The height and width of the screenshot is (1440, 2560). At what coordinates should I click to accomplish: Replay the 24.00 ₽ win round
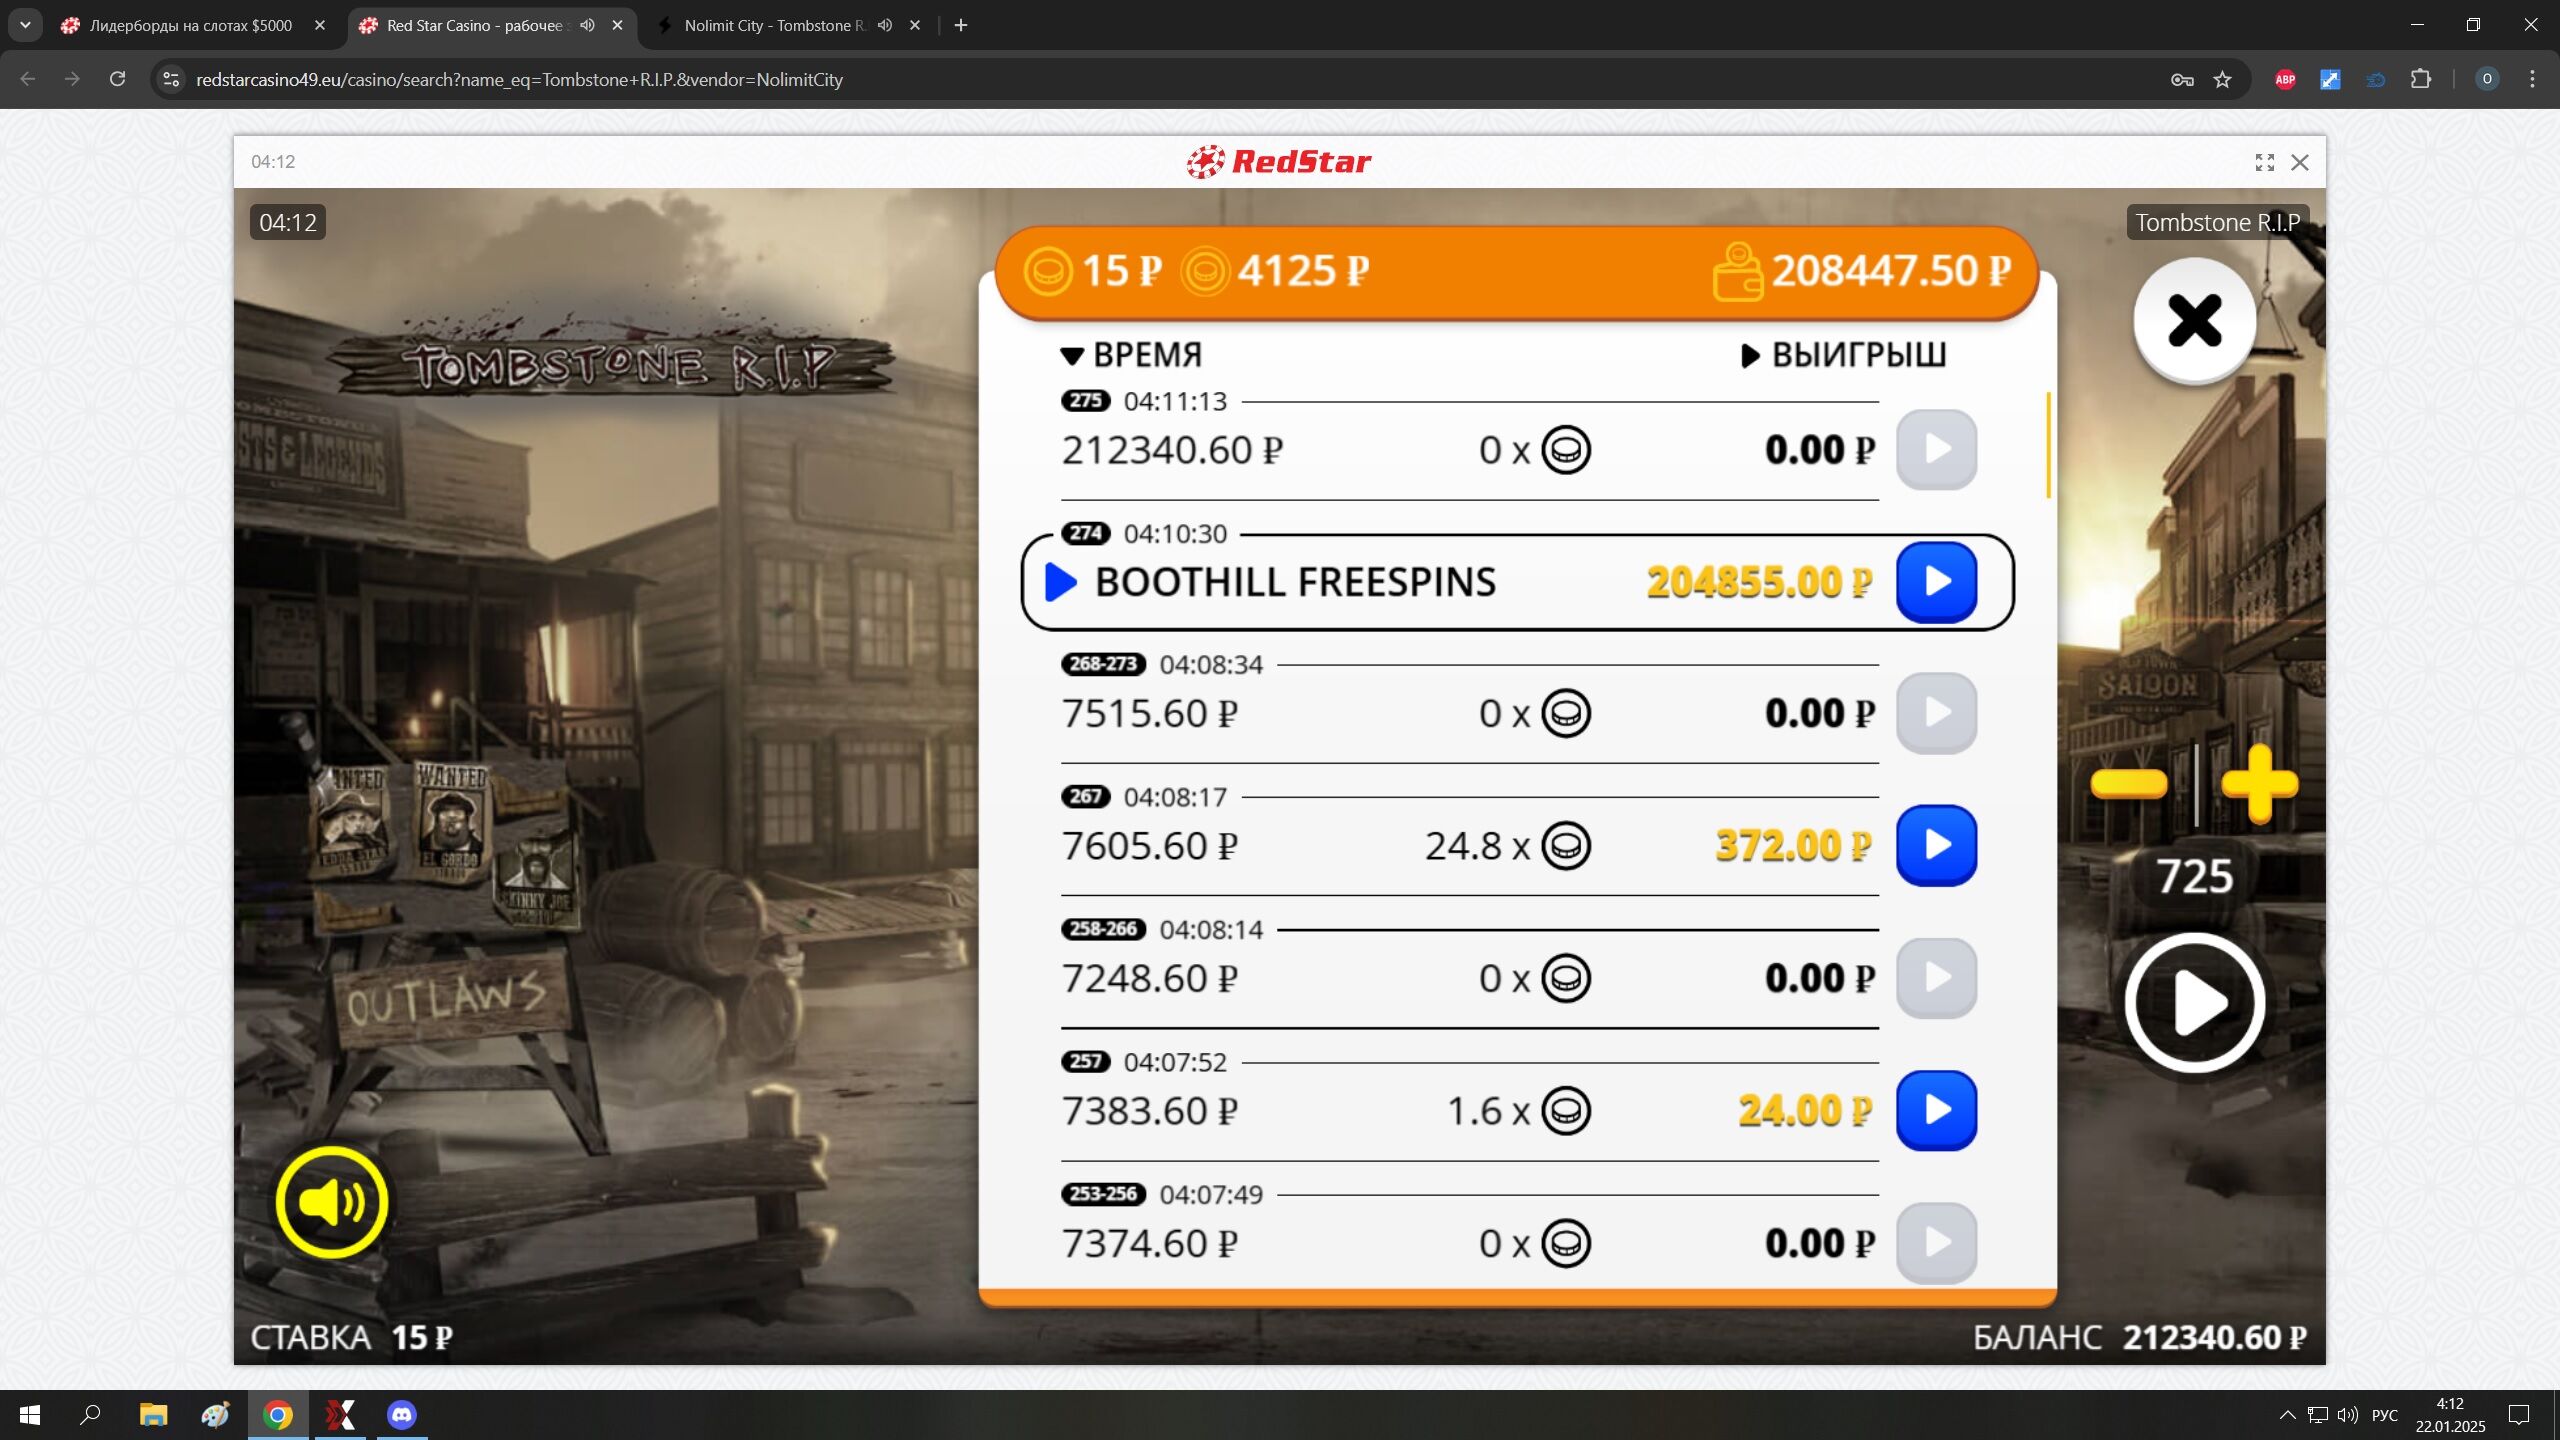click(1936, 1110)
